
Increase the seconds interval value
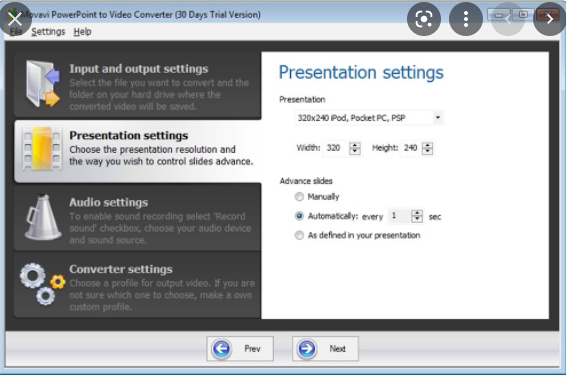tap(417, 213)
